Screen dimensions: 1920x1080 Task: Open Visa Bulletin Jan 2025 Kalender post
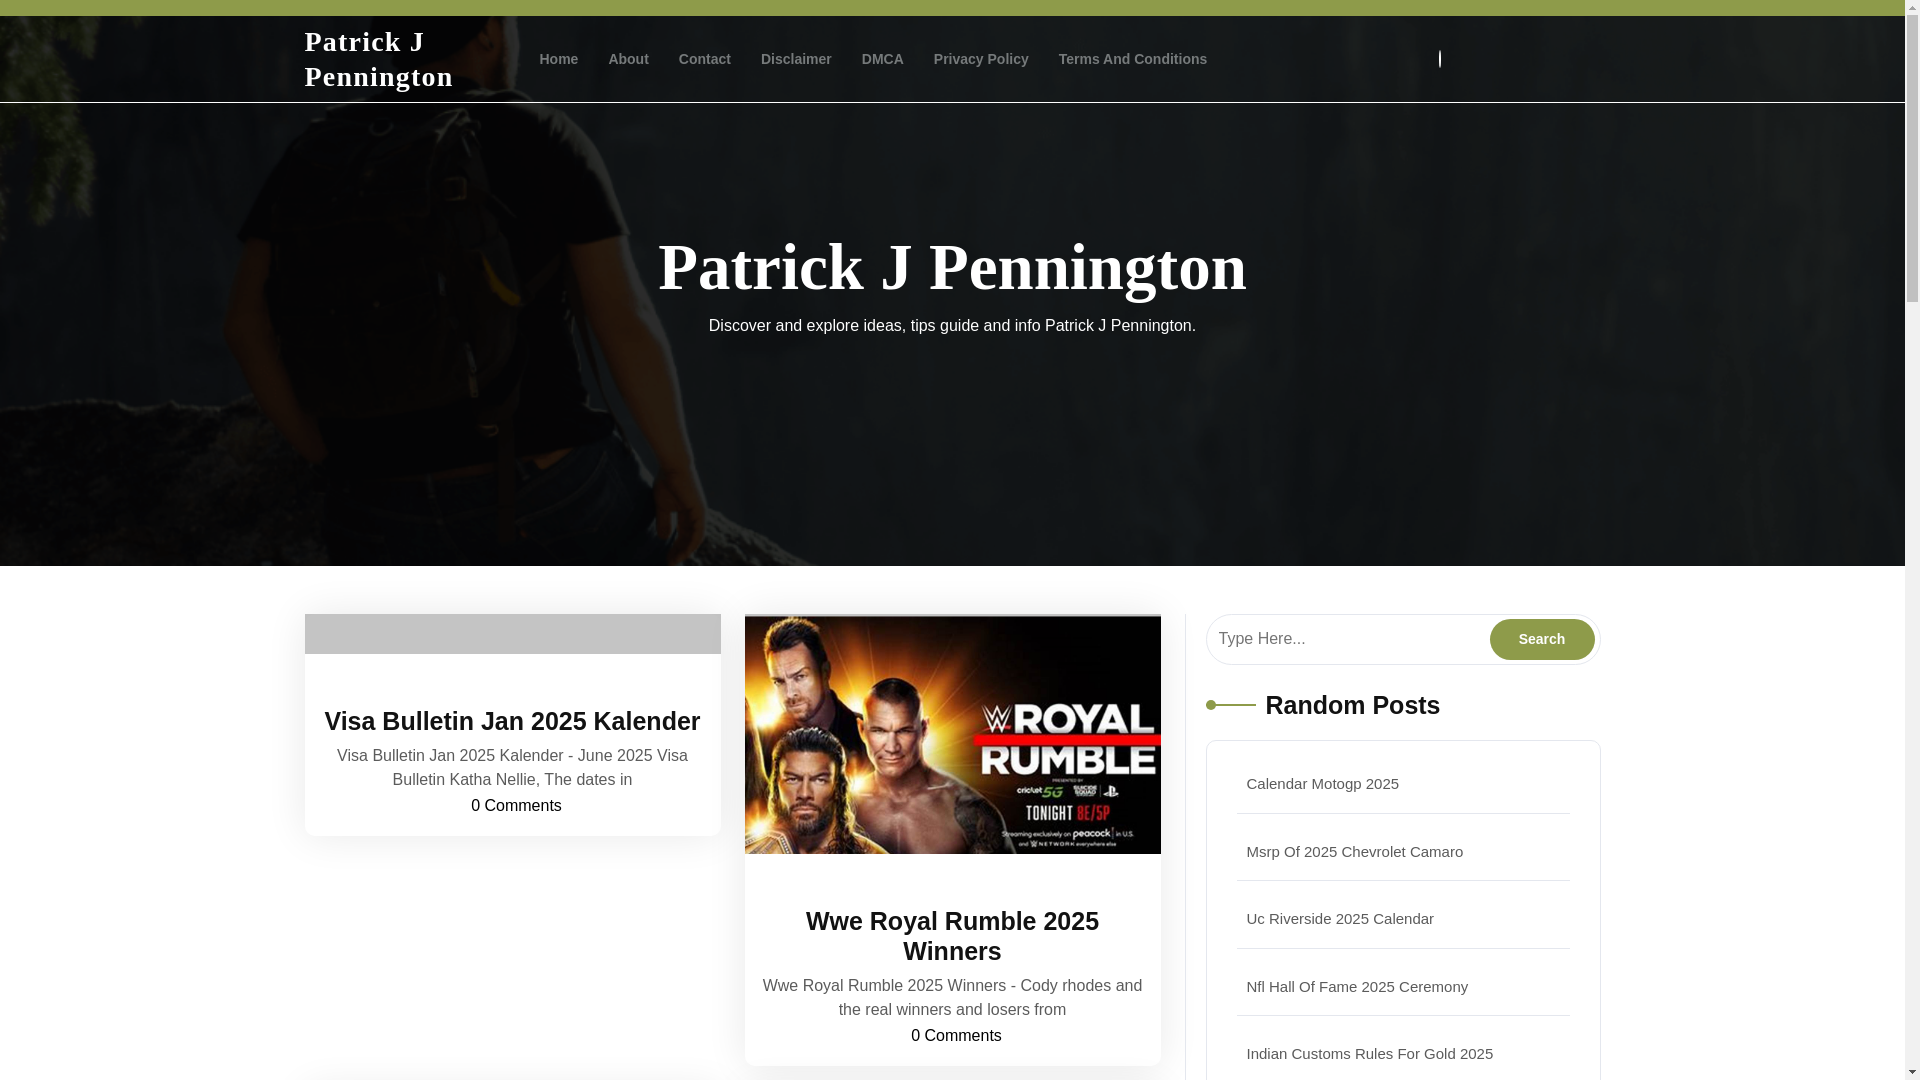coord(512,721)
